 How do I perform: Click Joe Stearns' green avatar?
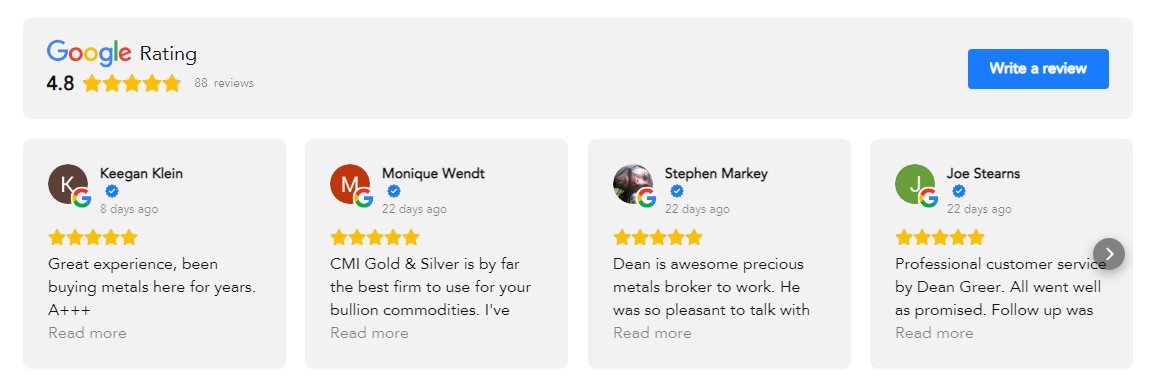coord(915,184)
